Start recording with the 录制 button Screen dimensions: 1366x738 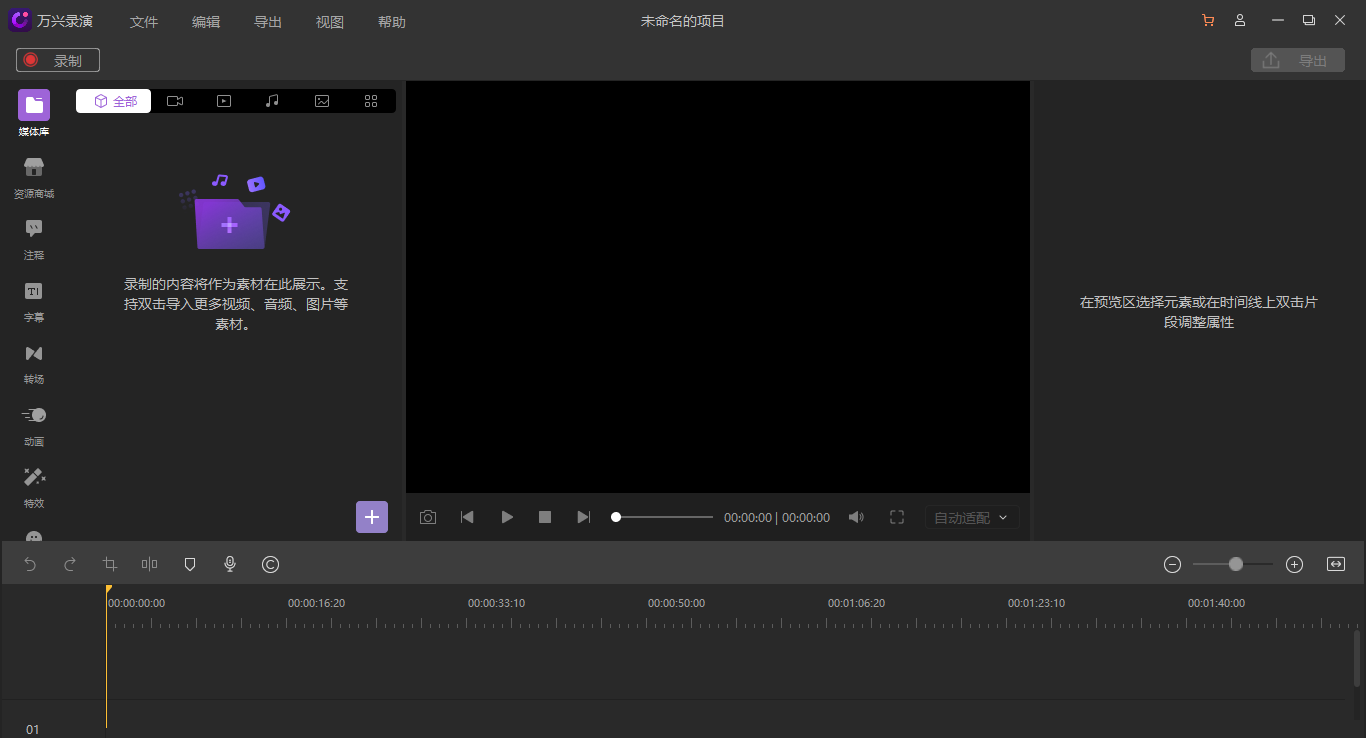pos(58,60)
